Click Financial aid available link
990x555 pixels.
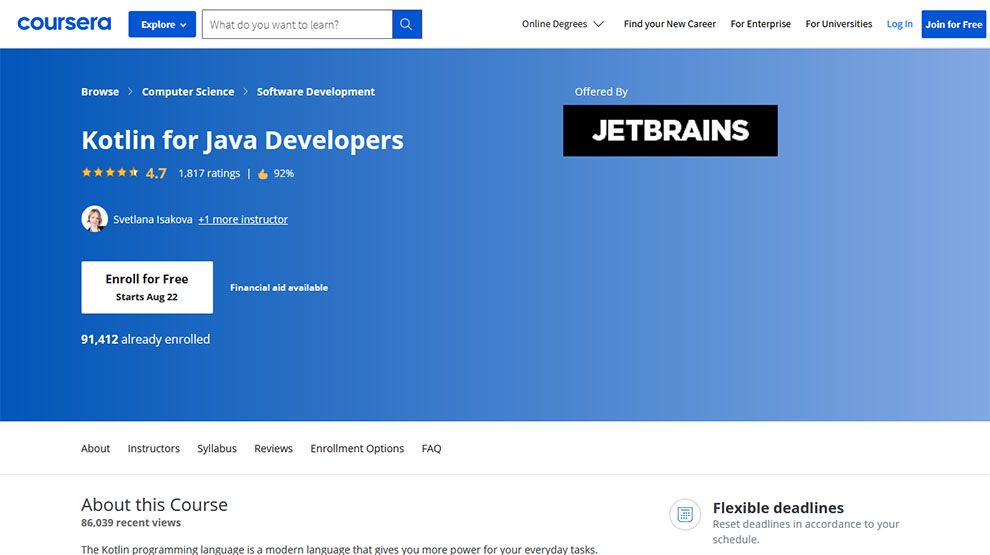point(278,287)
